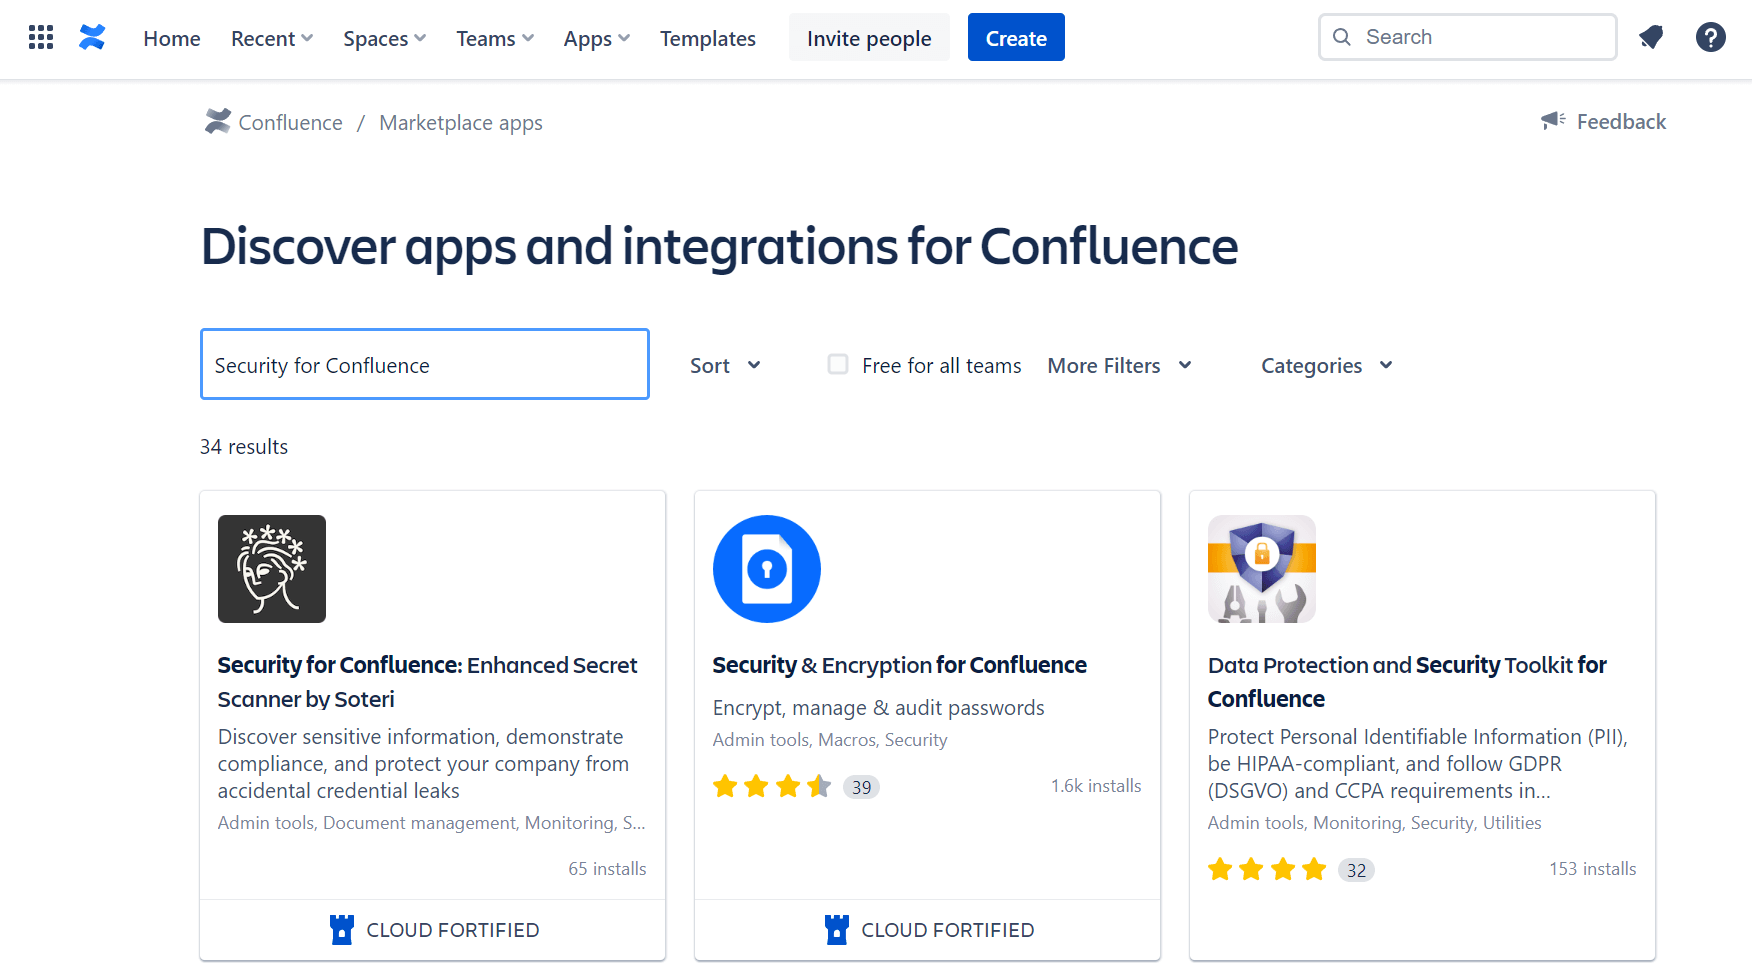1752x979 pixels.
Task: Click the blue Create button
Action: click(x=1016, y=37)
